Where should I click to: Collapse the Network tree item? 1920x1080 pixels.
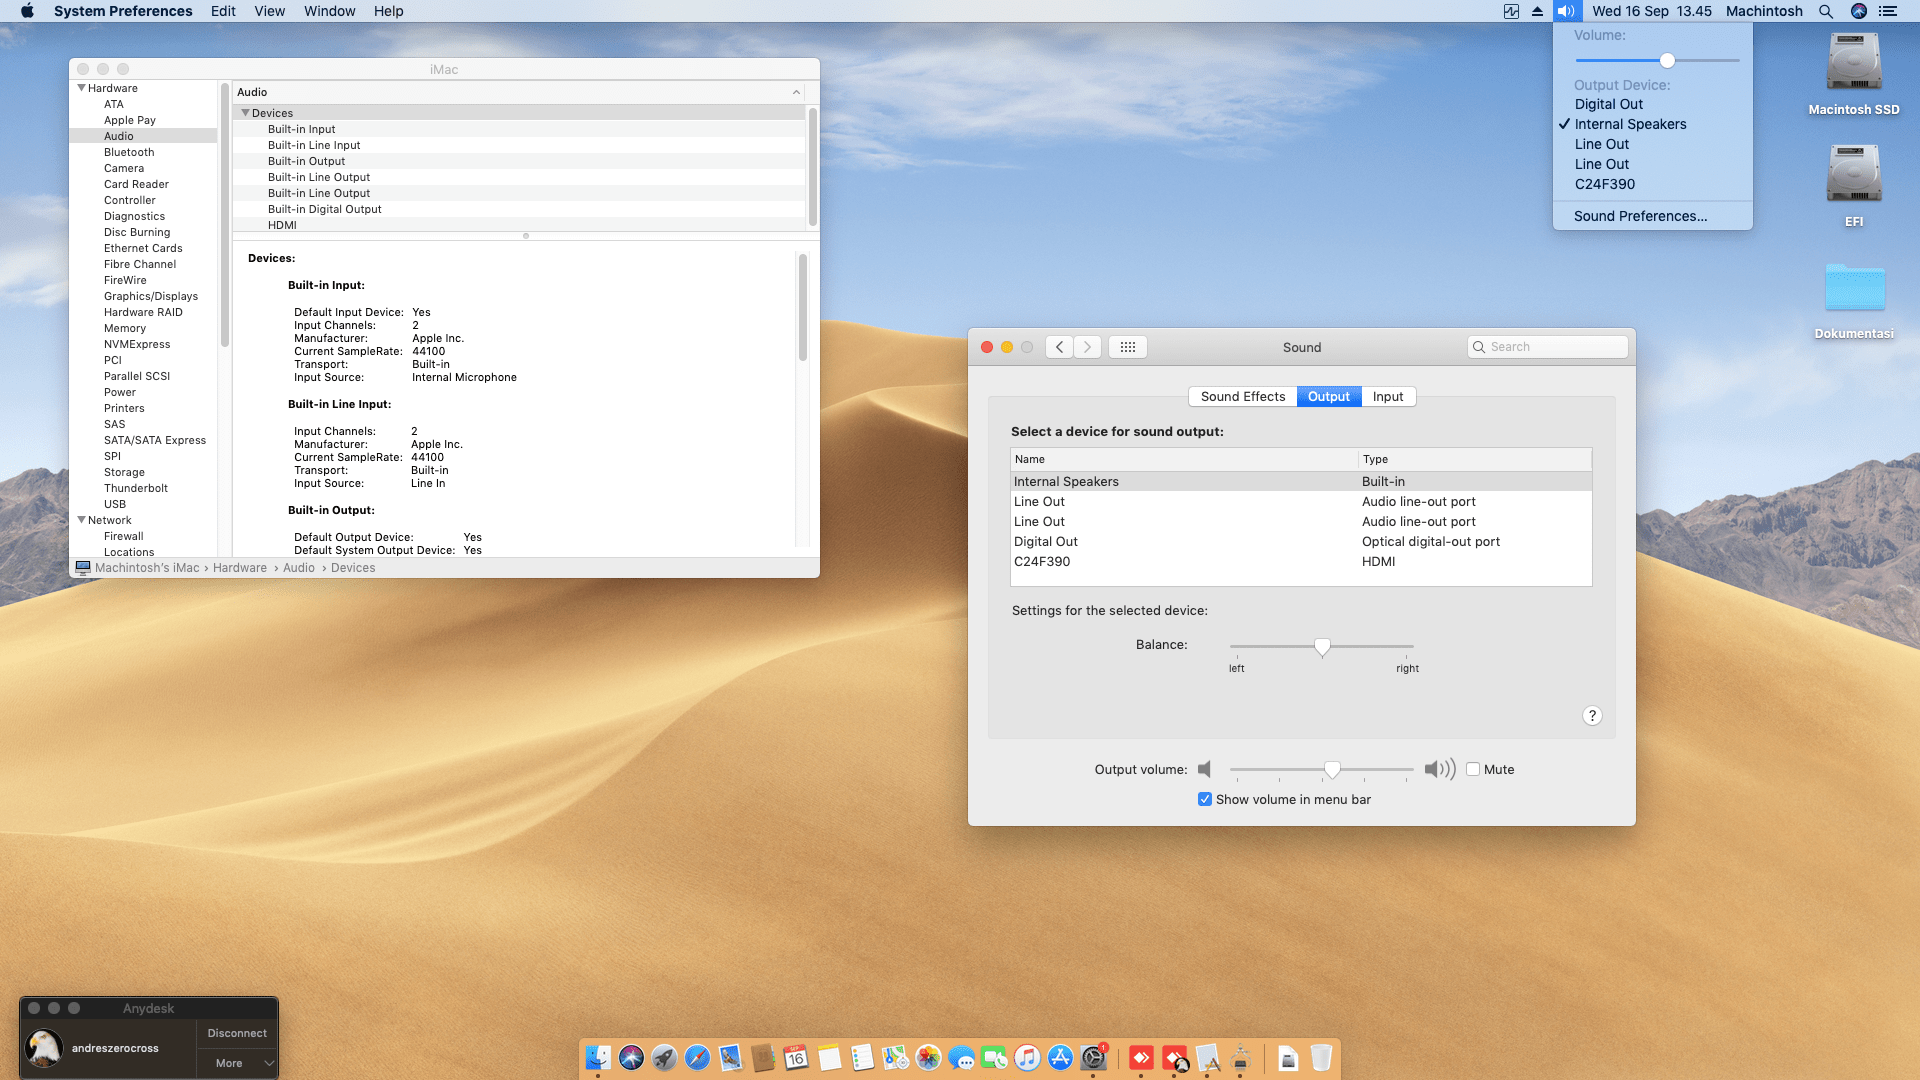click(82, 520)
